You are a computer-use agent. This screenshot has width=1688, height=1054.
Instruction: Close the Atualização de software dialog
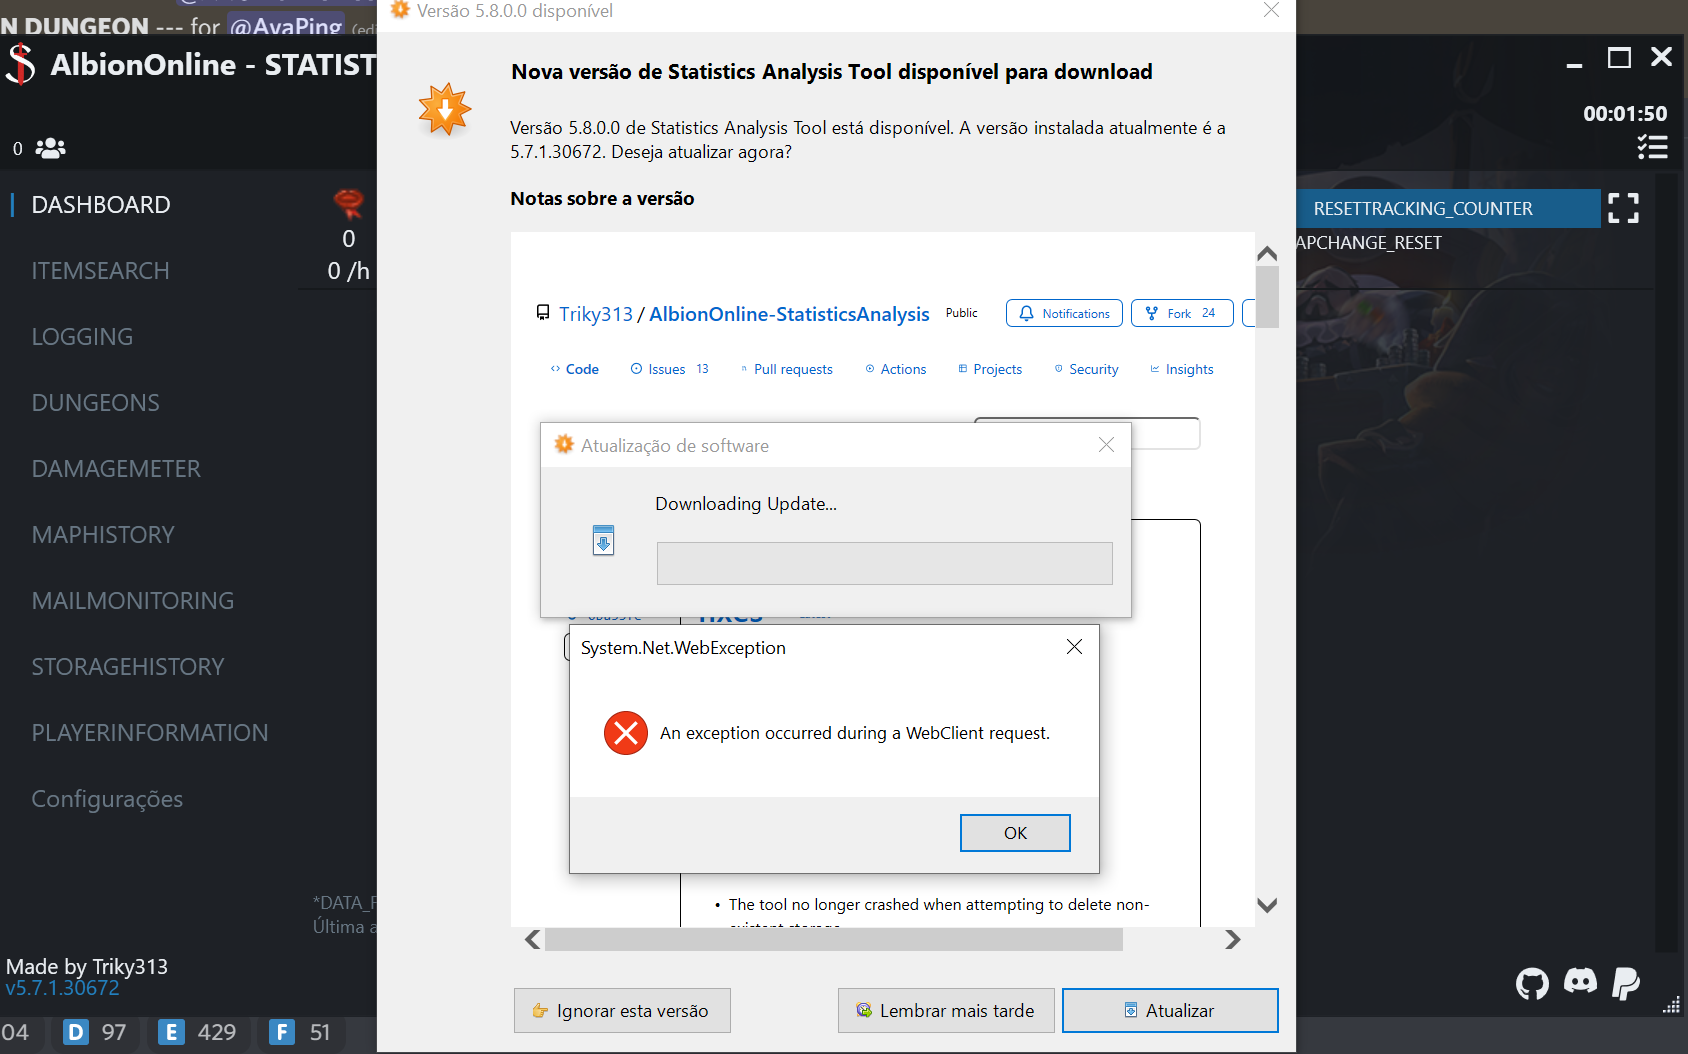[1106, 445]
